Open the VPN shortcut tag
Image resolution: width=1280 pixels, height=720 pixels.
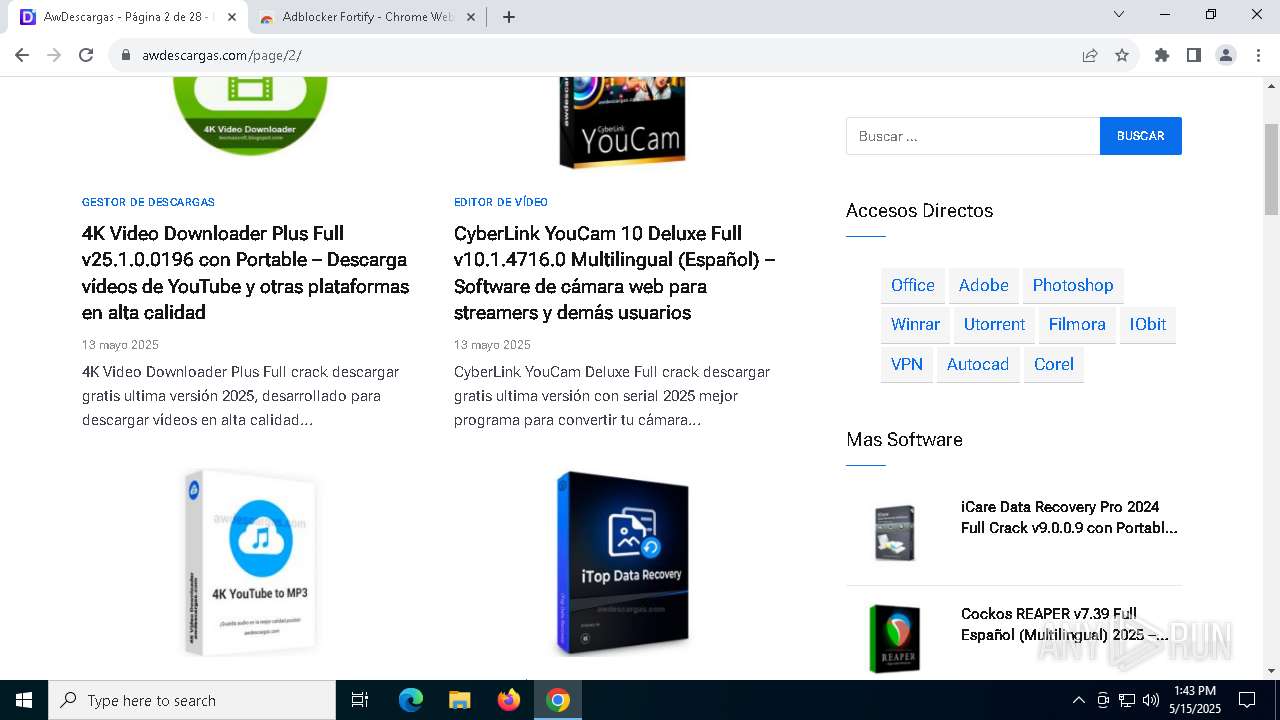(907, 364)
